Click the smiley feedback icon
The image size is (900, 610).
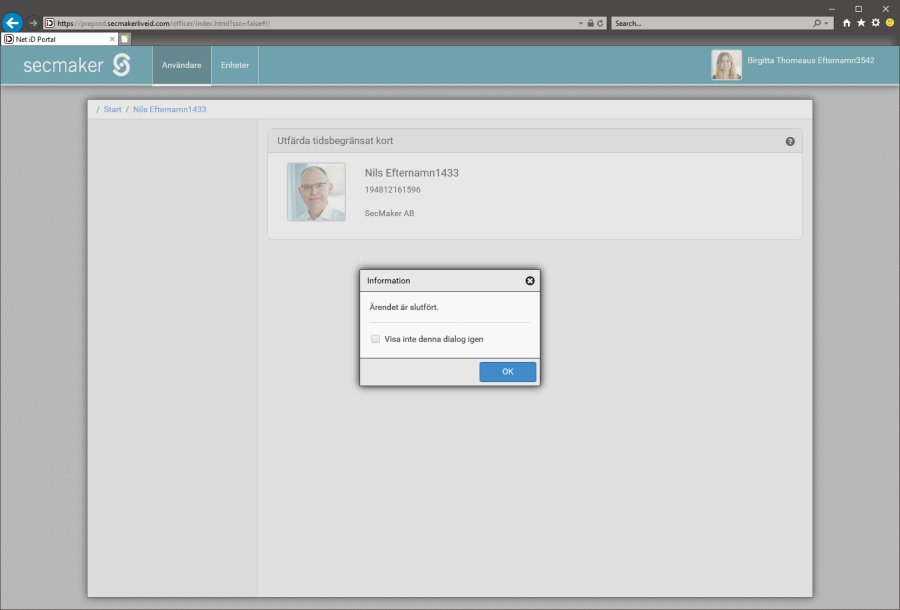tap(890, 23)
